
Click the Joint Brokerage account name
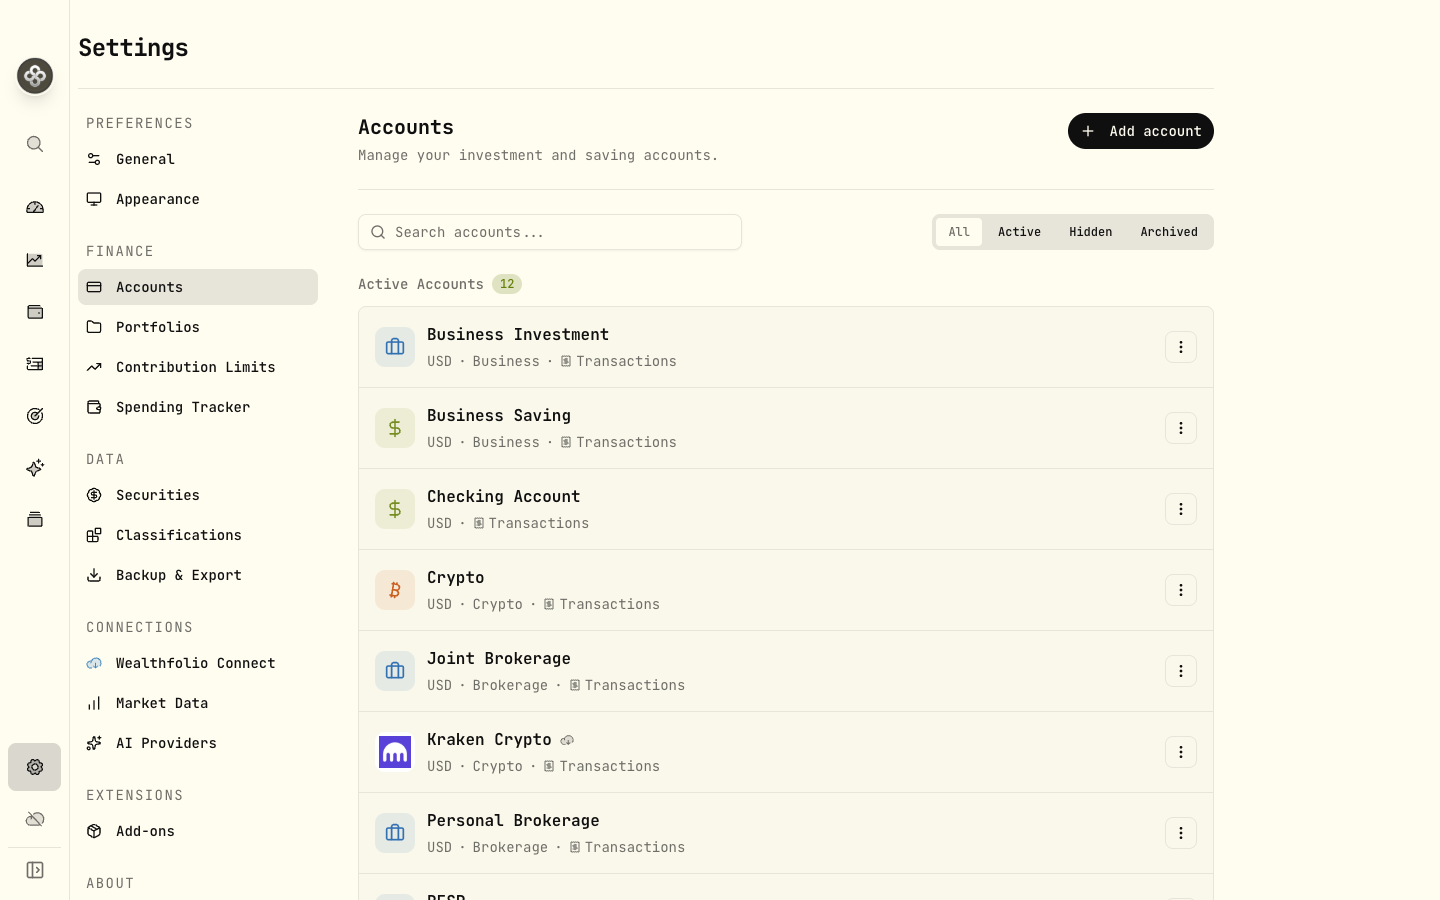click(x=499, y=658)
